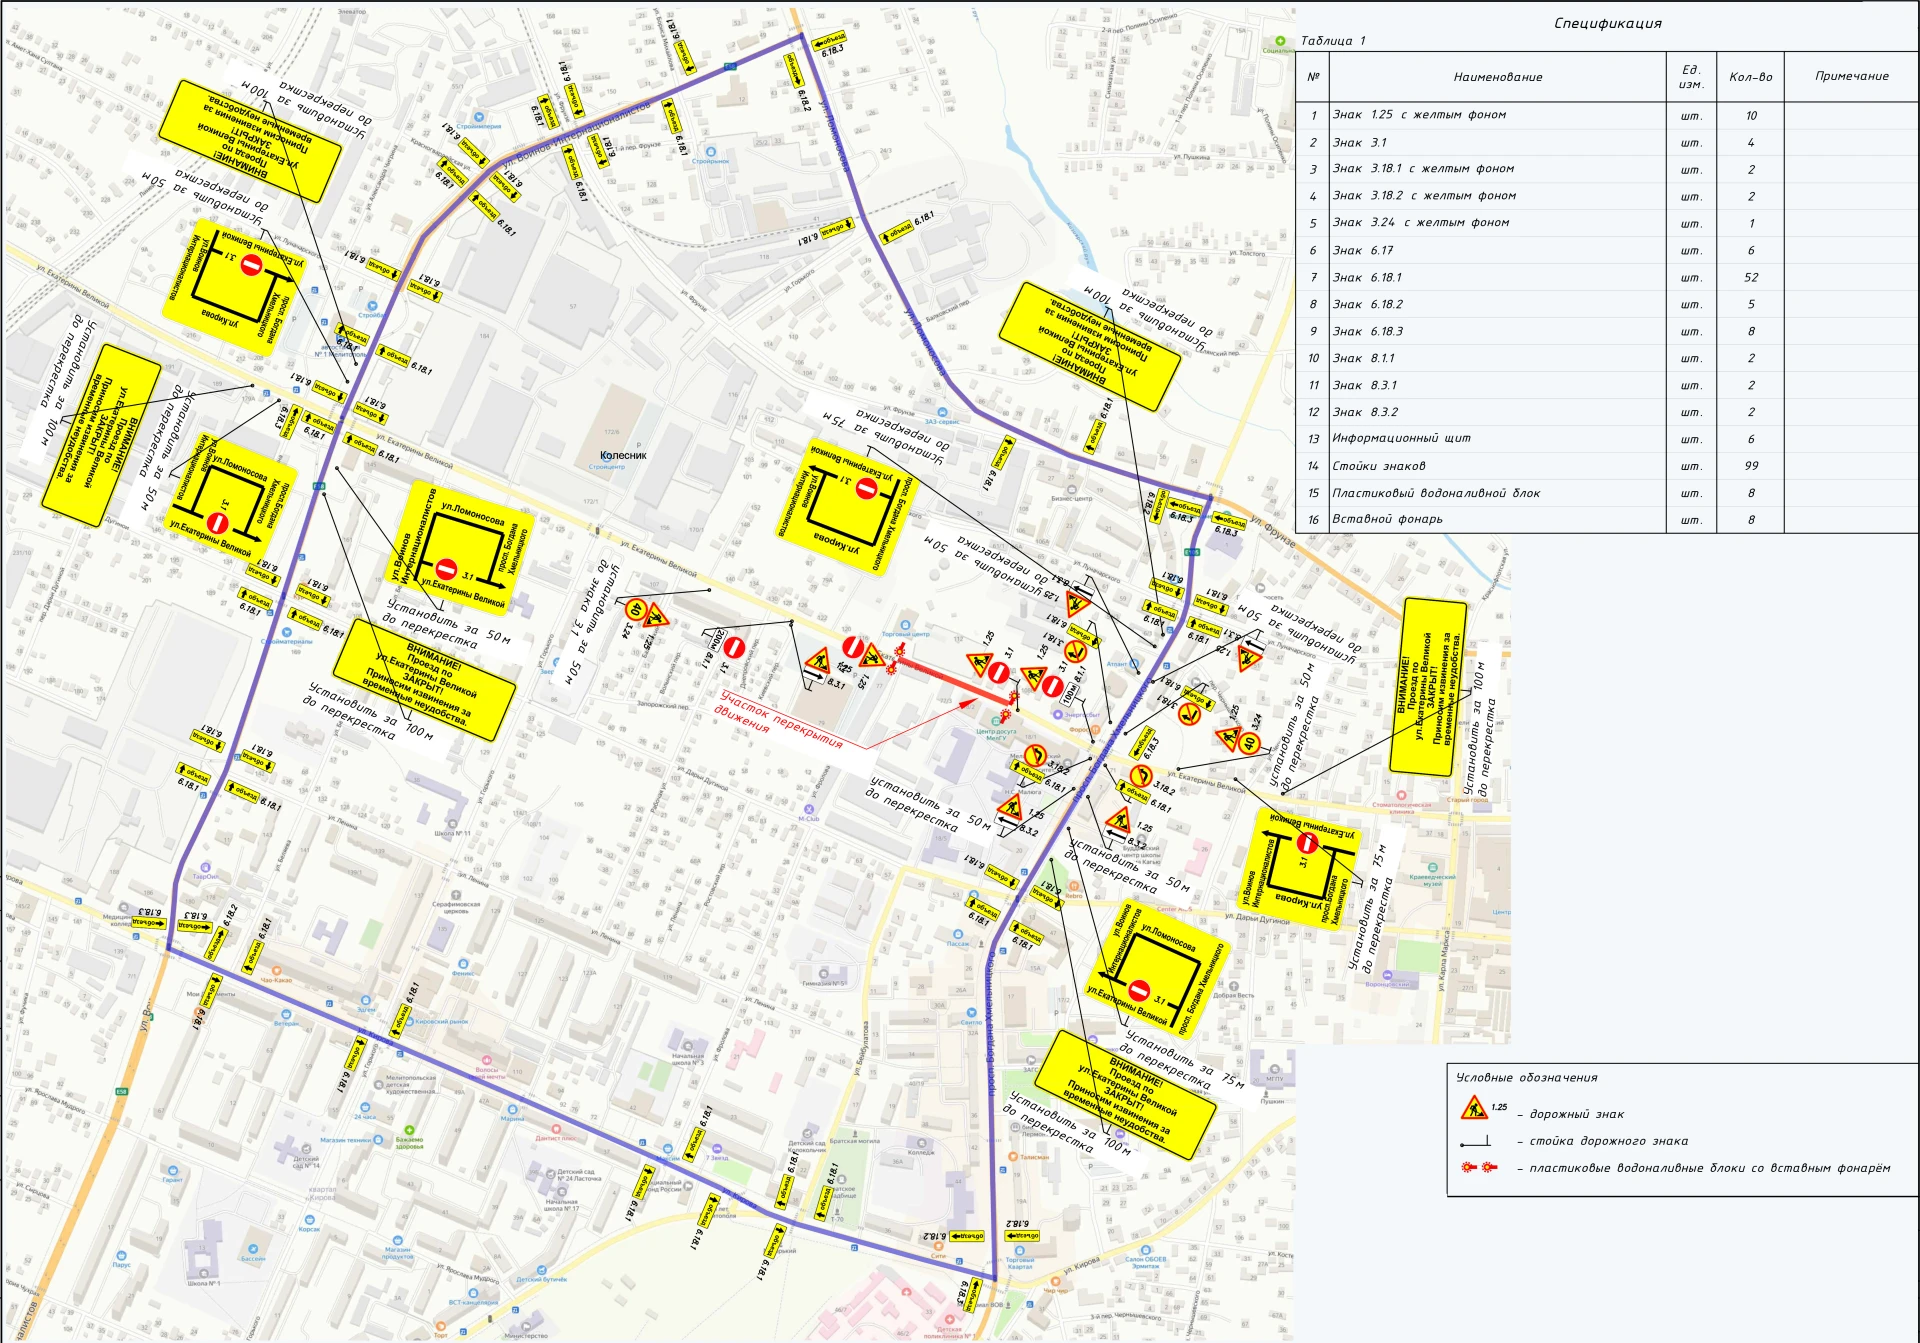Select the 'Информационный щит' table row
1920x1343 pixels.
click(x=1607, y=438)
